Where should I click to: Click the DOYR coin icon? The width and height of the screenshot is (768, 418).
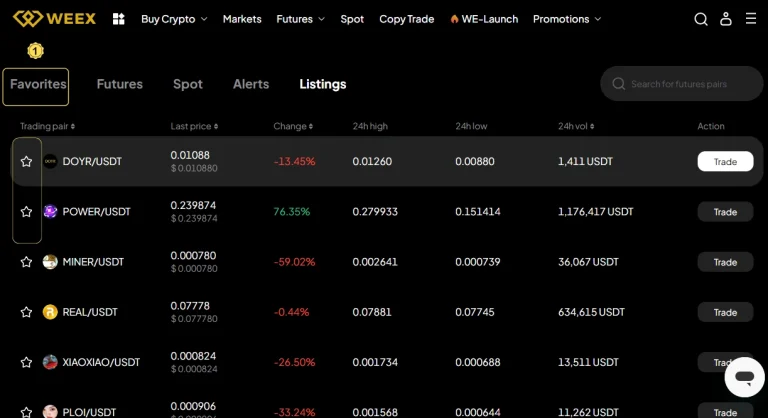pyautogui.click(x=50, y=161)
